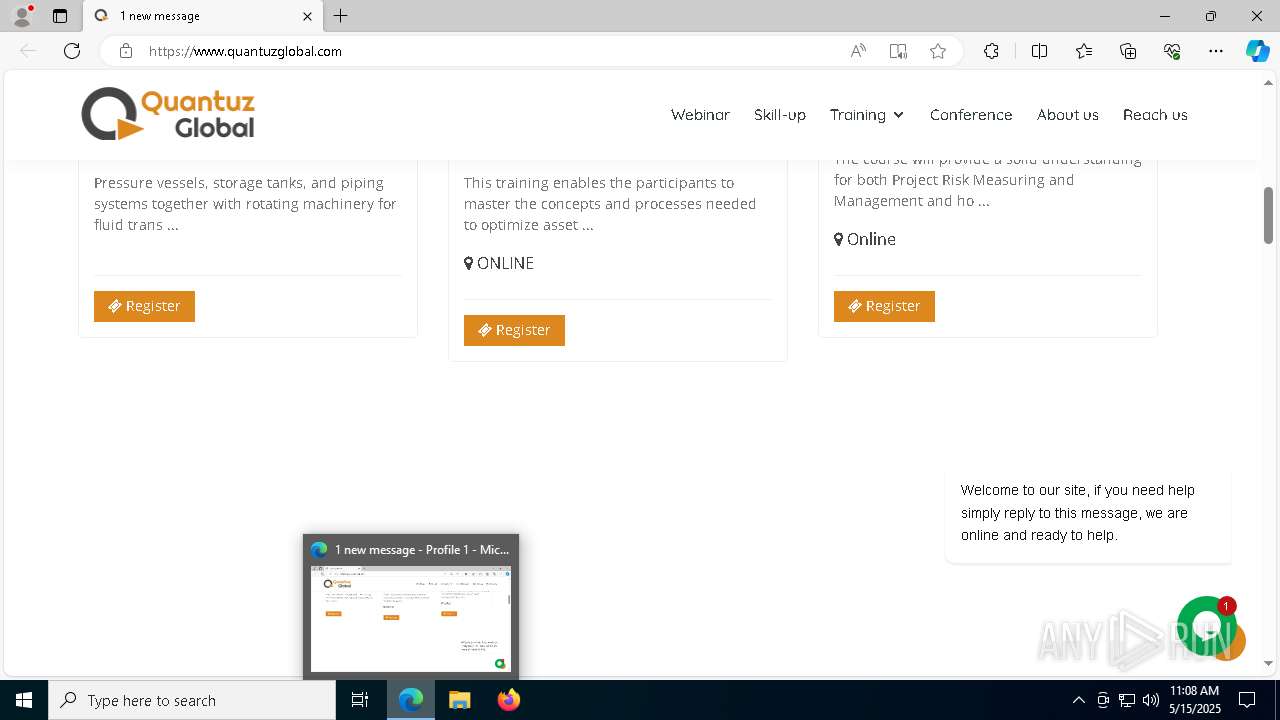Open the clock and calendar flyout

click(1194, 700)
